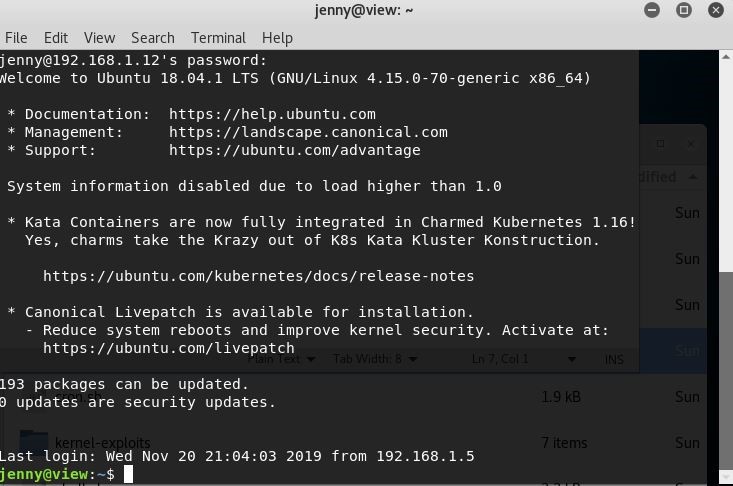
Task: Maximize the jenny@view terminal window
Action: pos(683,10)
